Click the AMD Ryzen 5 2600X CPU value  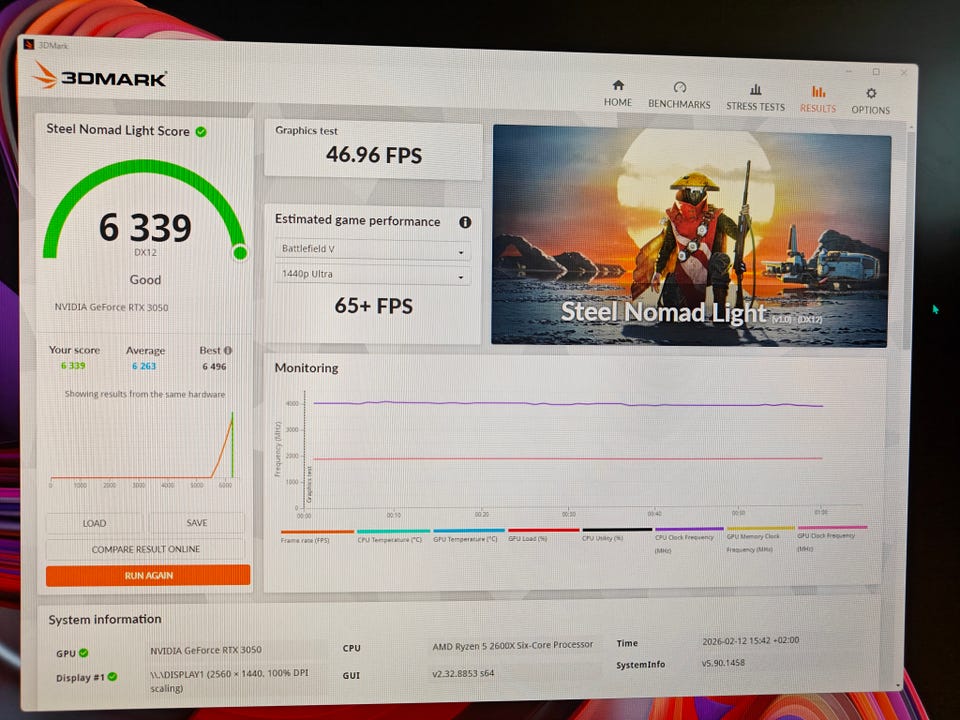512,645
